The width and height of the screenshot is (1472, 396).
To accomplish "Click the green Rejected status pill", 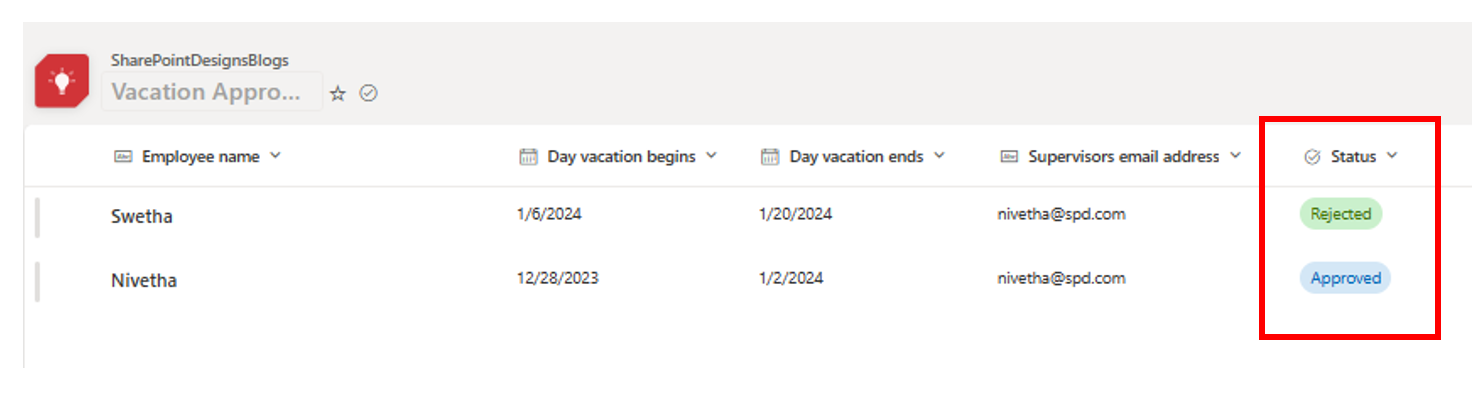I will point(1341,214).
